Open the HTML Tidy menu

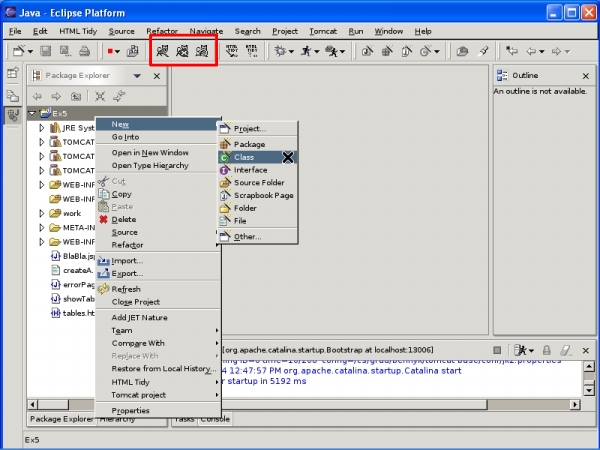tap(78, 31)
